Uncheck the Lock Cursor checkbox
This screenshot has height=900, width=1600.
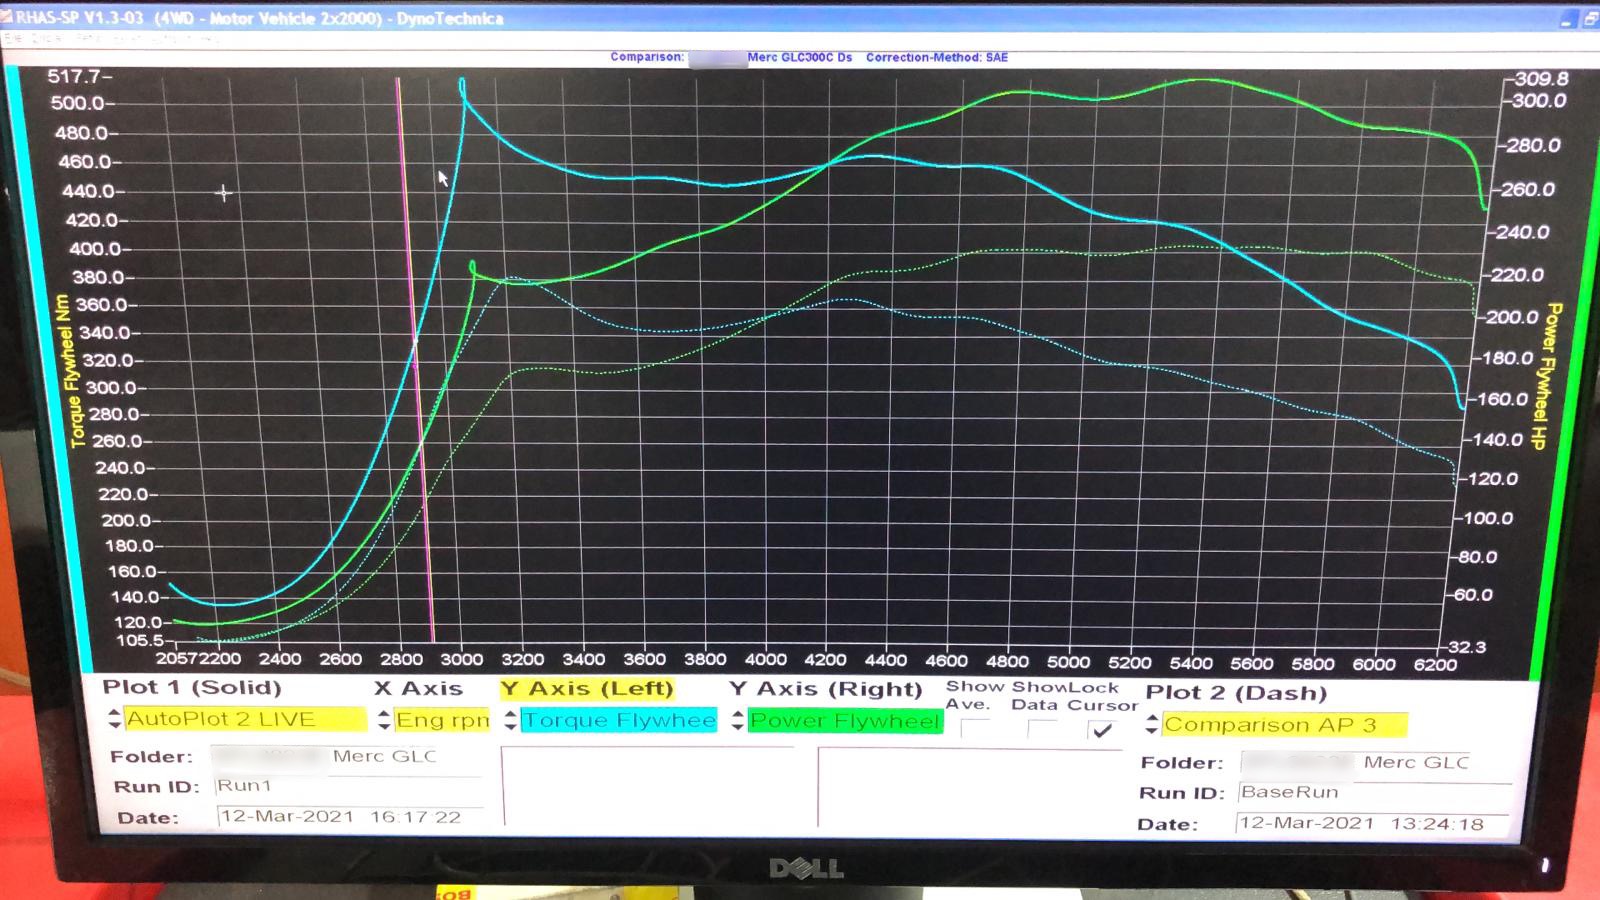1102,731
